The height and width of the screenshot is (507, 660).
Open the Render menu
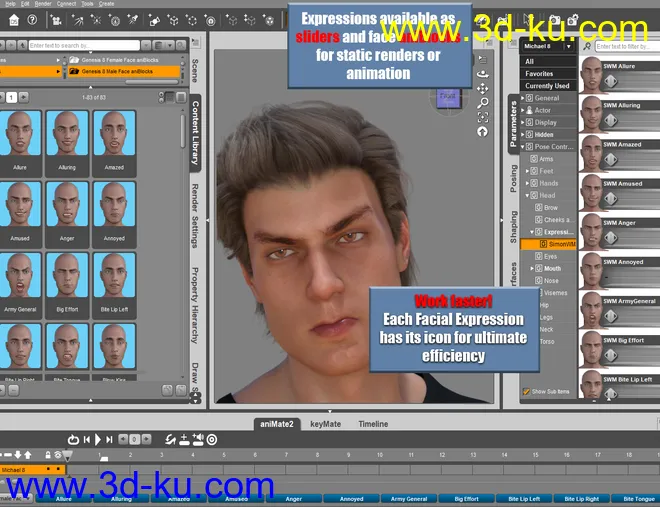(x=43, y=4)
